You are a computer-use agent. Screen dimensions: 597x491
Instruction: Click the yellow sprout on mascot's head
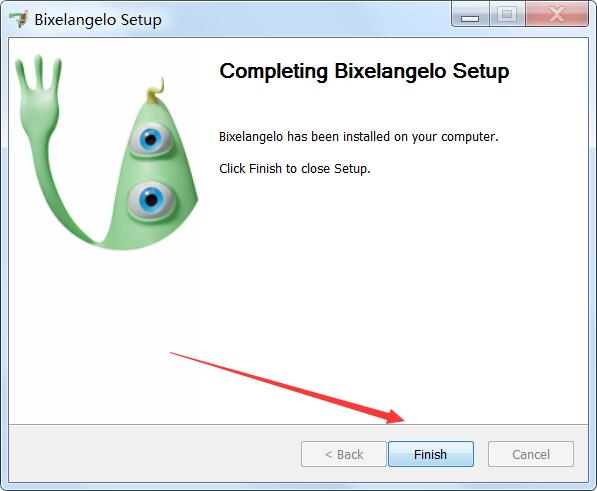pyautogui.click(x=156, y=91)
